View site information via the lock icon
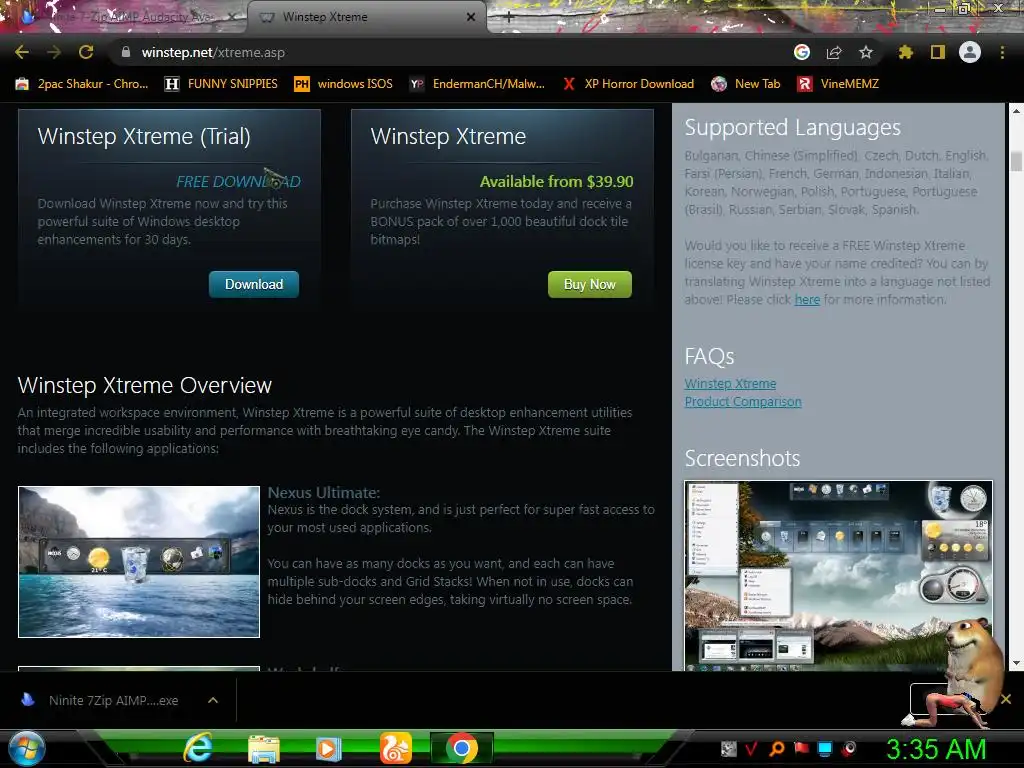The height and width of the screenshot is (768, 1024). pos(126,52)
